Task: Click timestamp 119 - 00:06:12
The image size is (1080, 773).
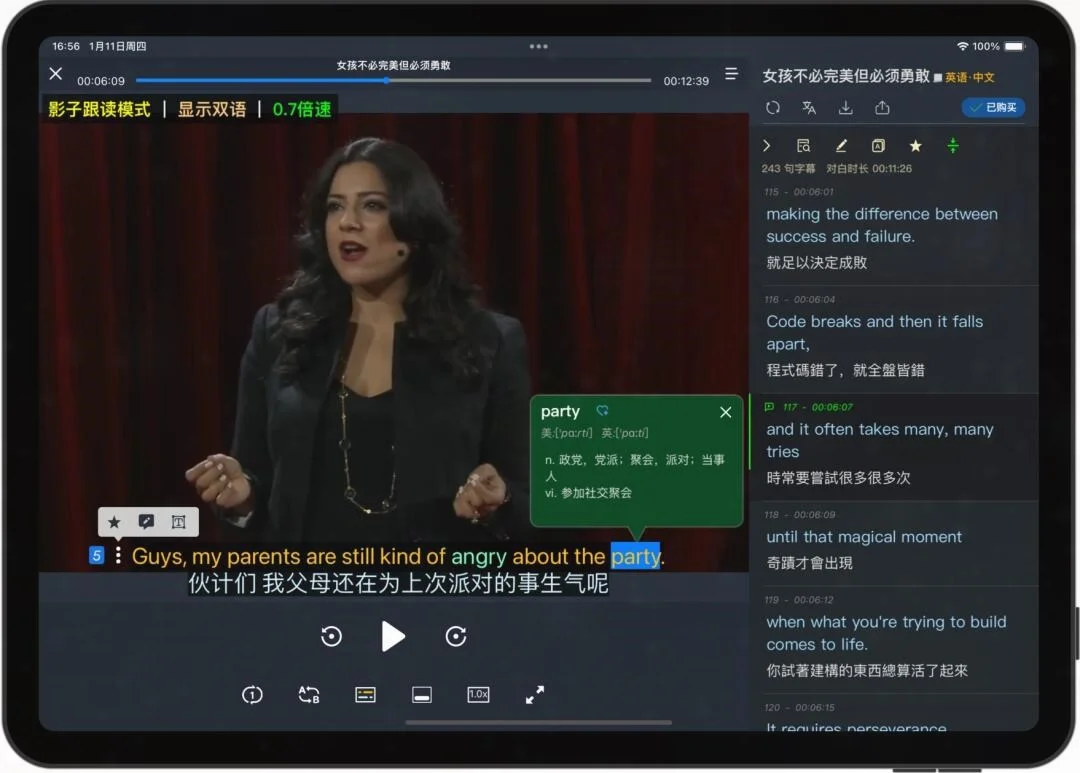Action: click(798, 599)
